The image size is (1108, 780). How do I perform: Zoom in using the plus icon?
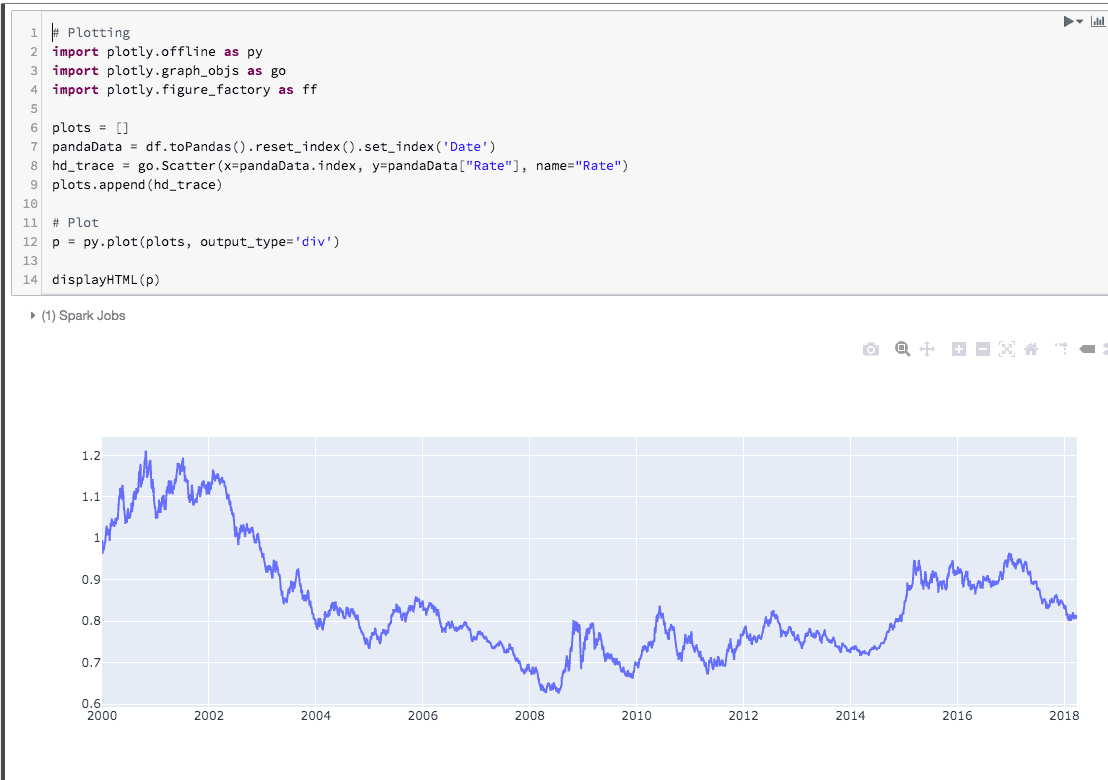click(958, 349)
